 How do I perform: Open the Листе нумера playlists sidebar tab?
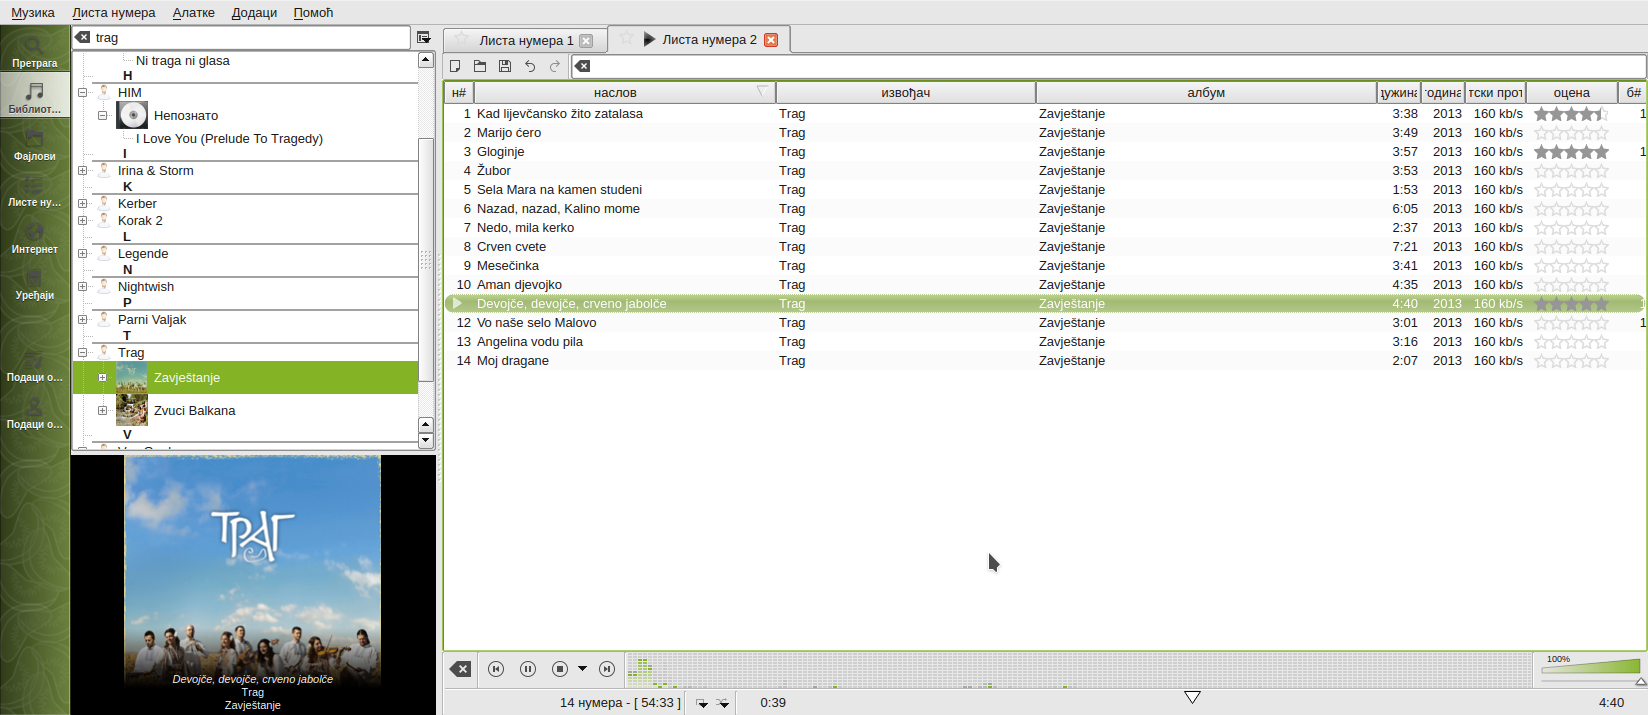click(x=35, y=190)
